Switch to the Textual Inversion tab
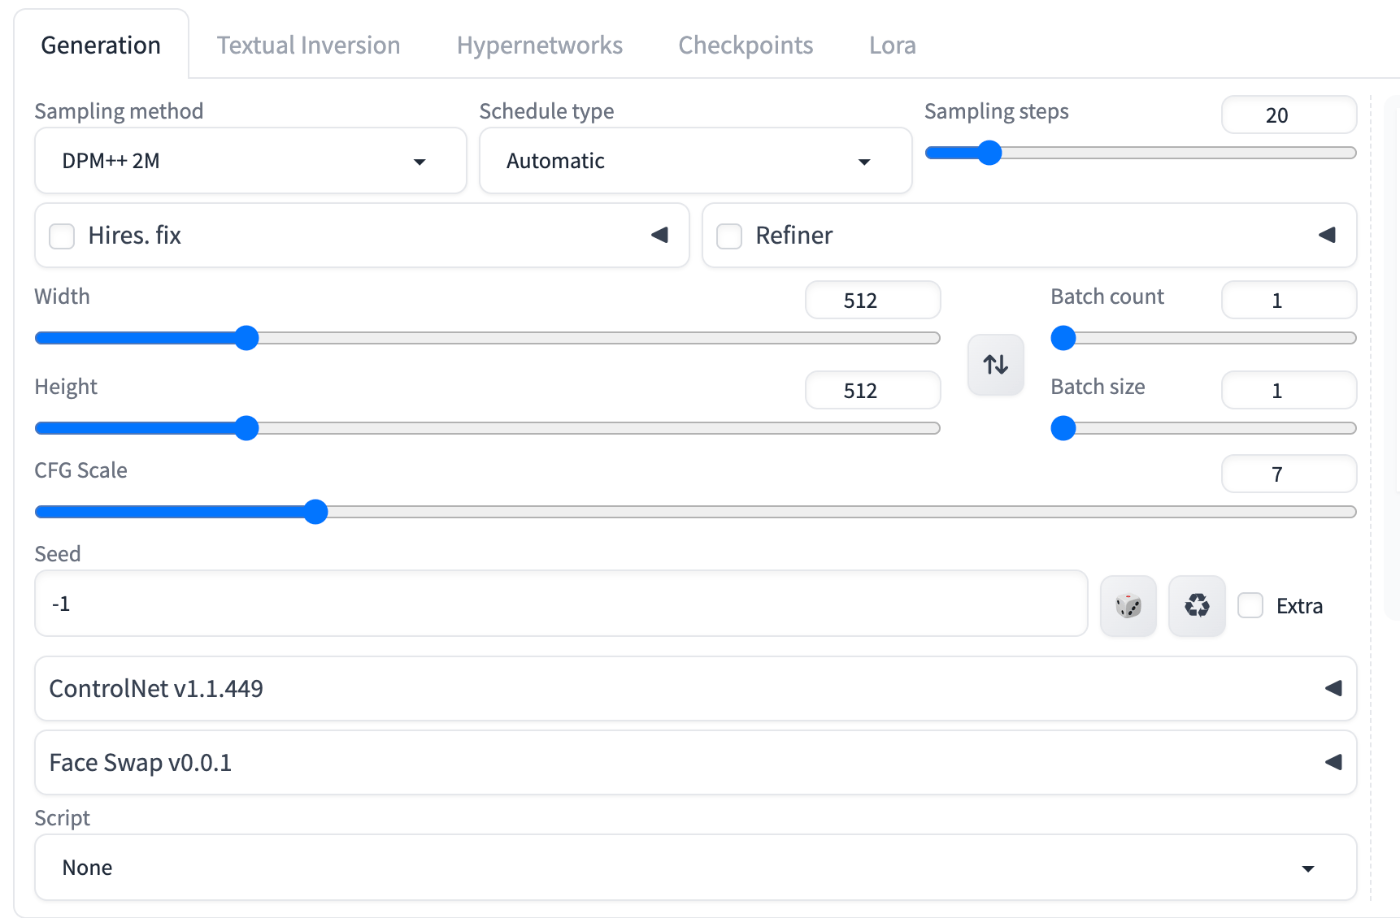1400x918 pixels. pyautogui.click(x=308, y=45)
